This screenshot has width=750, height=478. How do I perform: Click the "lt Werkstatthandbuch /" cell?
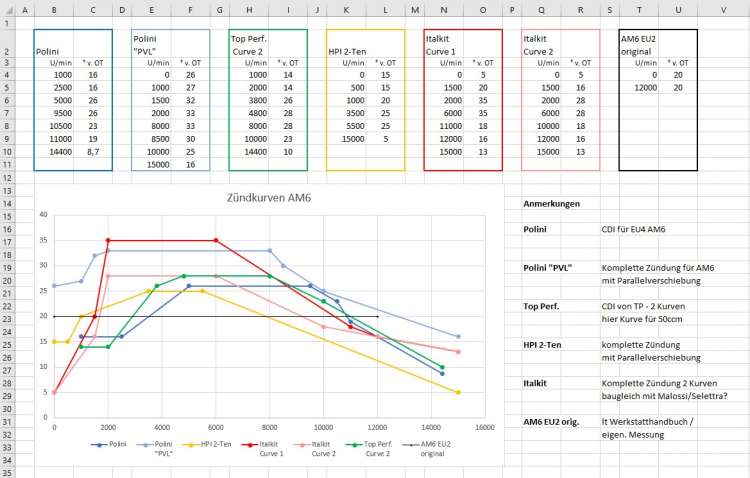[649, 423]
